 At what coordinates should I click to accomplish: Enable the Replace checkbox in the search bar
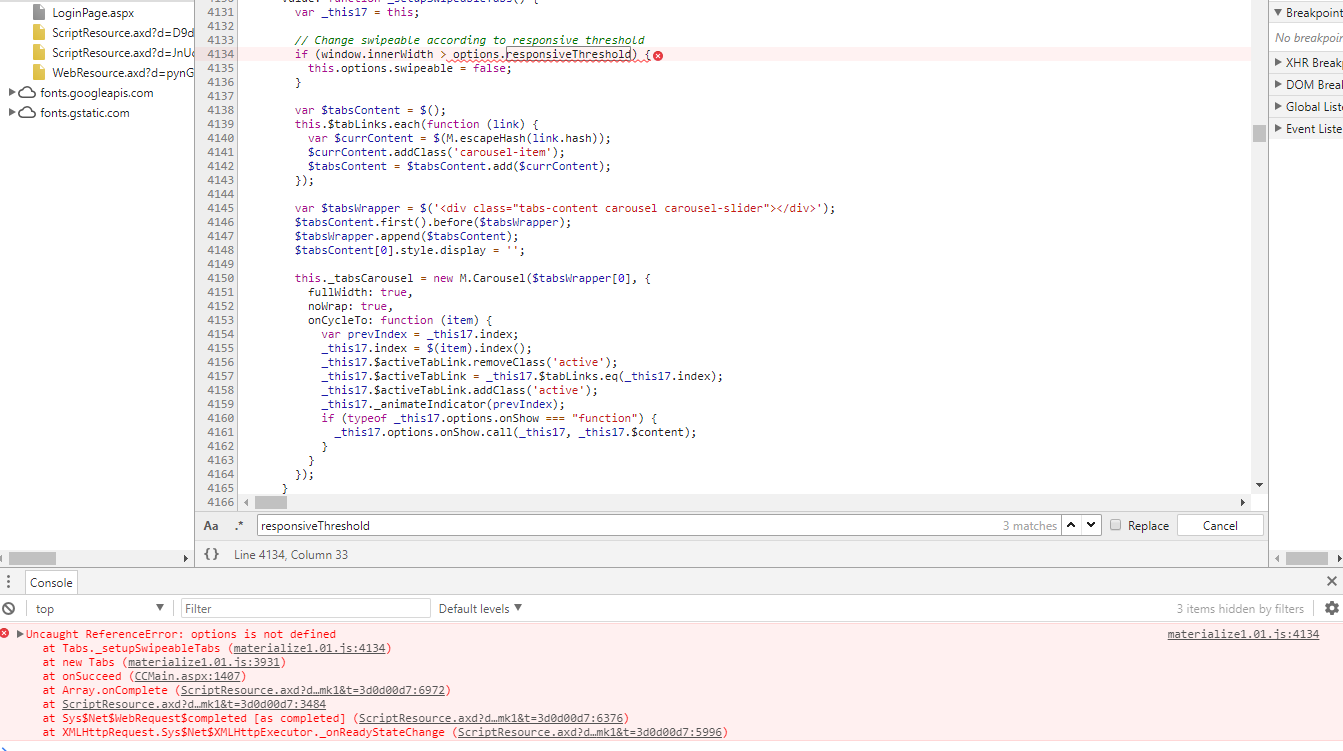[1116, 524]
